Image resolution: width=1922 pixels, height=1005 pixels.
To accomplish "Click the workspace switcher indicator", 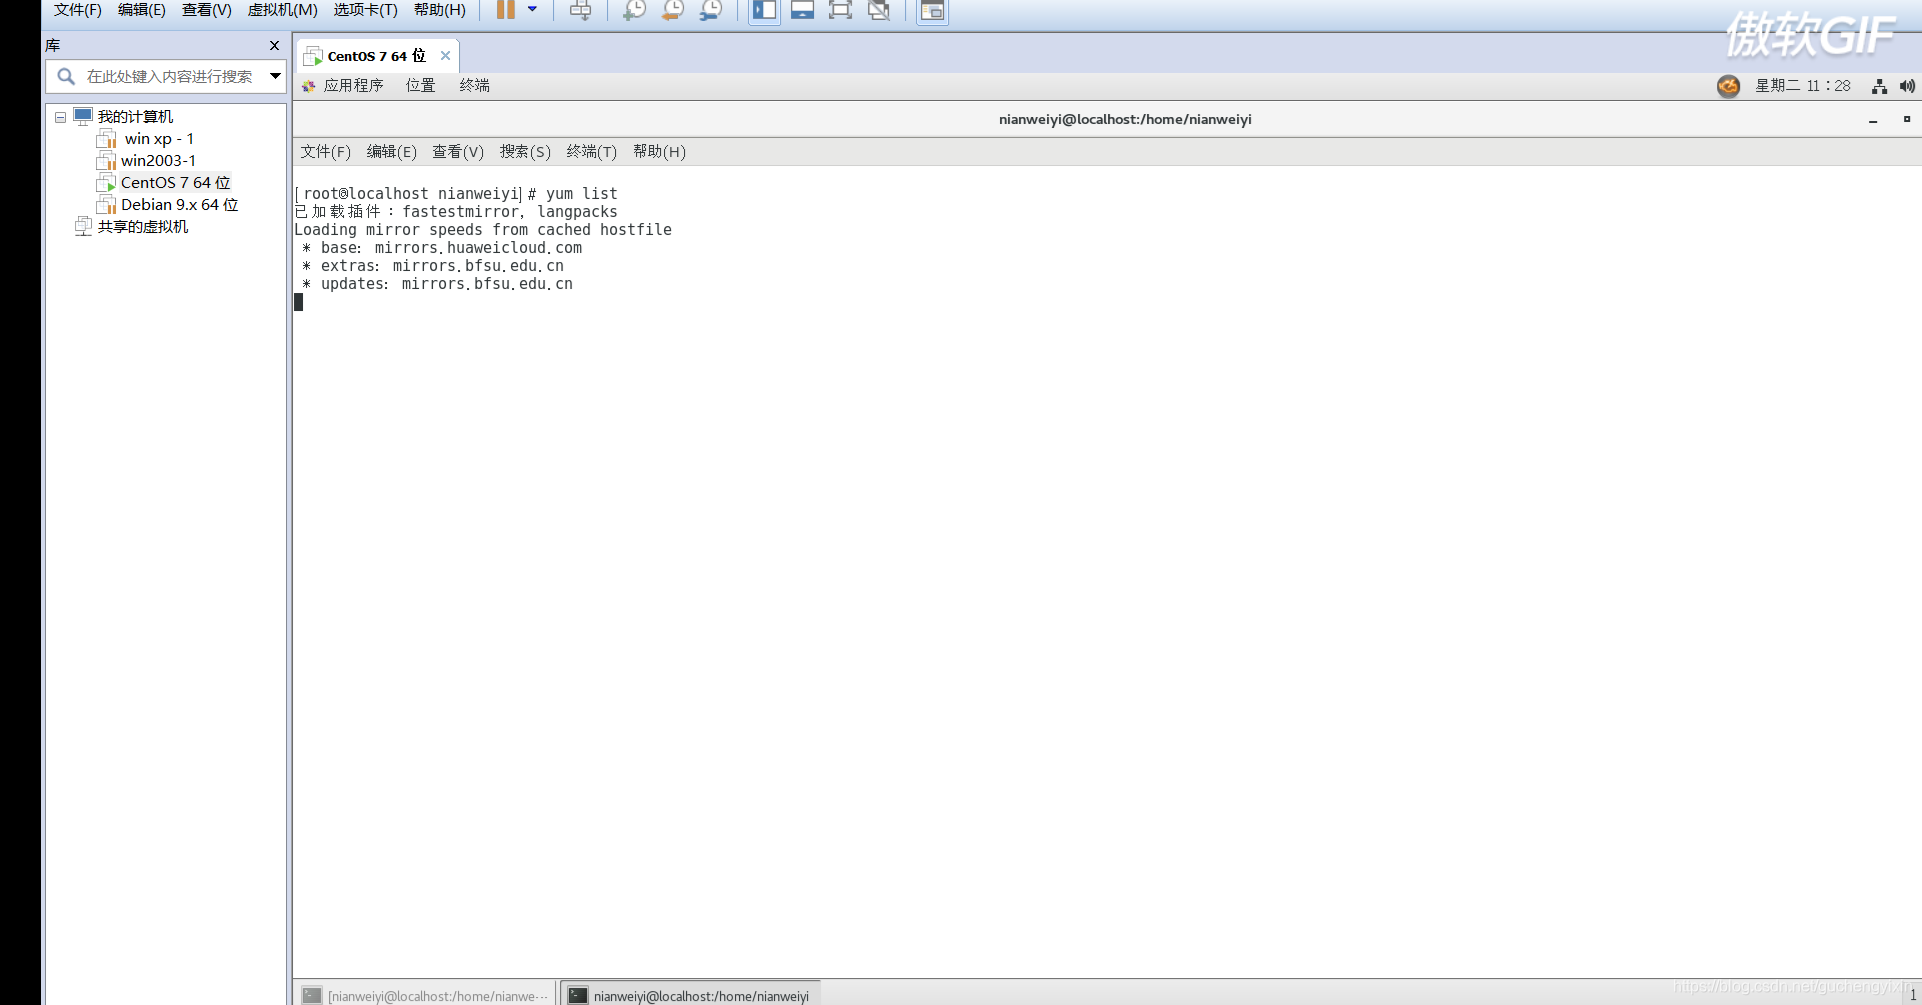I will [1911, 994].
